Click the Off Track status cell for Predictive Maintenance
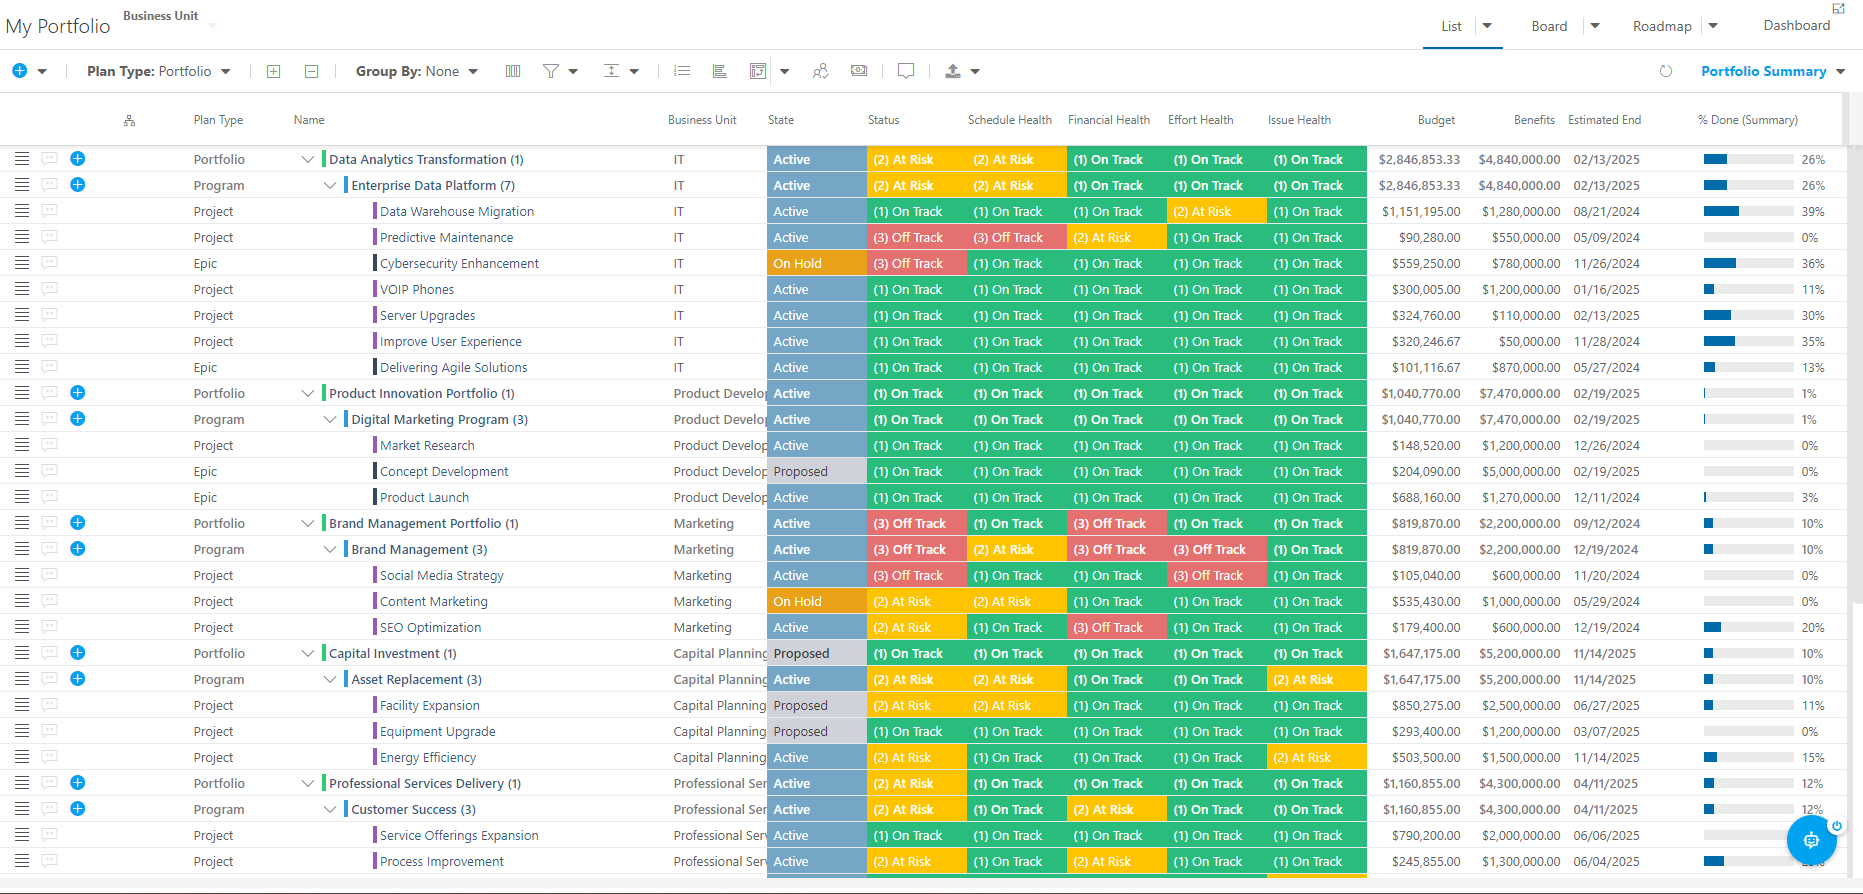Image resolution: width=1863 pixels, height=894 pixels. [x=917, y=237]
